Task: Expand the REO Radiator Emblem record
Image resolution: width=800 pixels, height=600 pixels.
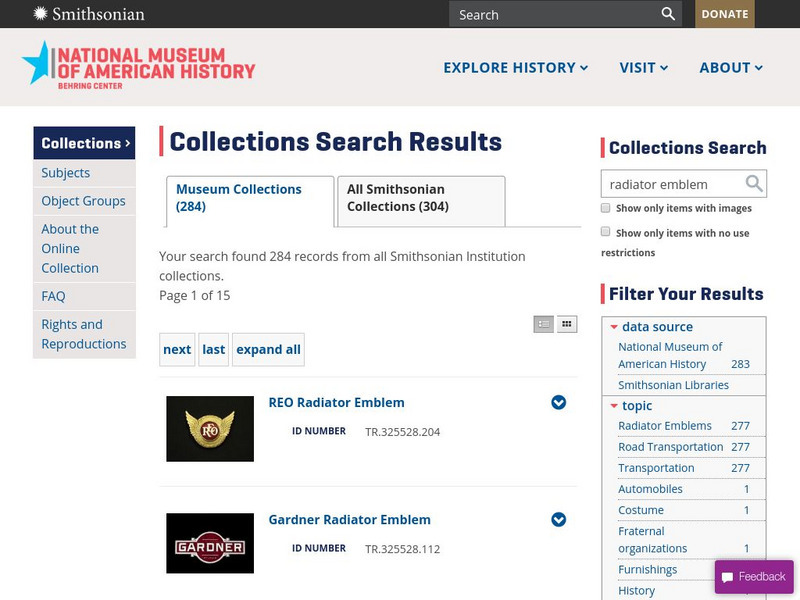Action: pos(559,402)
